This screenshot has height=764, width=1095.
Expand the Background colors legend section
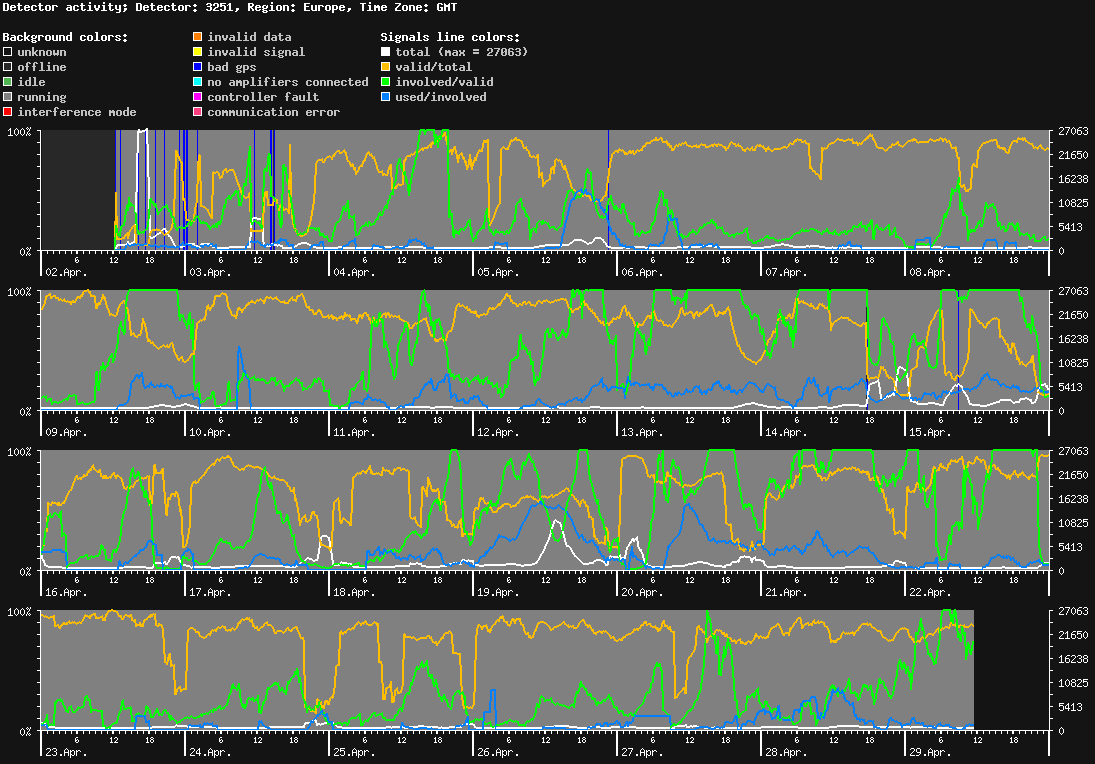tap(65, 37)
